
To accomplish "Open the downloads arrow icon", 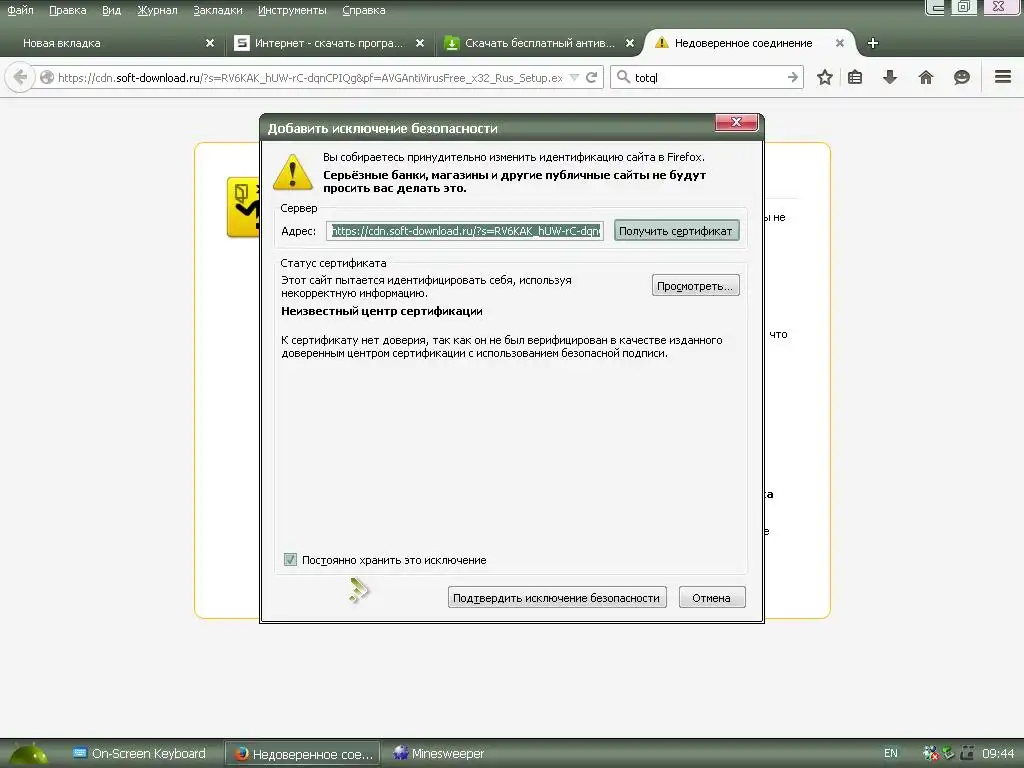I will (x=889, y=77).
